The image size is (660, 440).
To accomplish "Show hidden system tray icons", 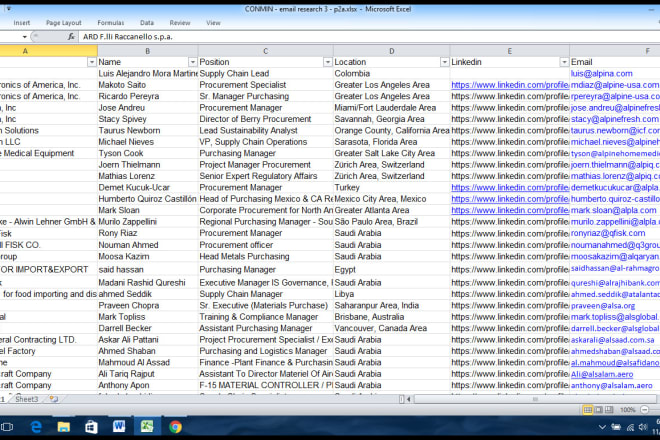I will 602,427.
